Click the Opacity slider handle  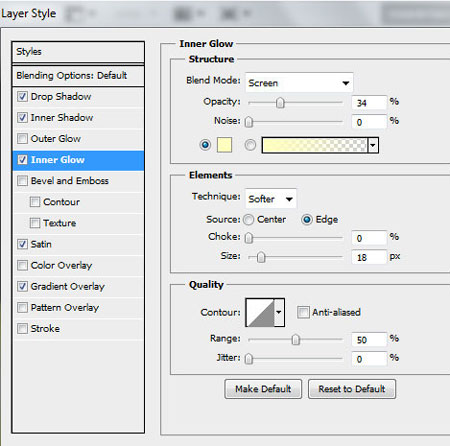[280, 103]
